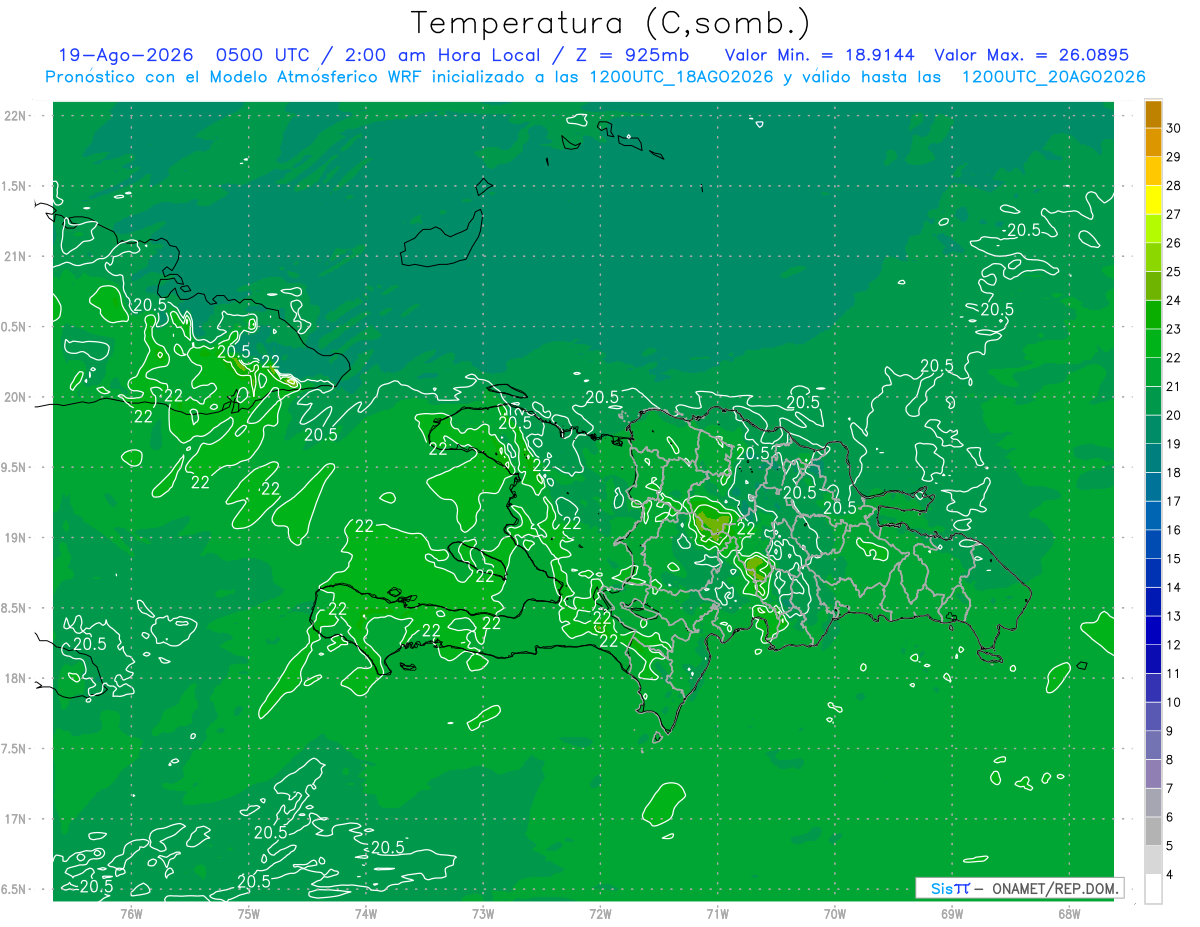The image size is (1200, 927).
Task: Click the legend value '21'
Action: (1174, 387)
